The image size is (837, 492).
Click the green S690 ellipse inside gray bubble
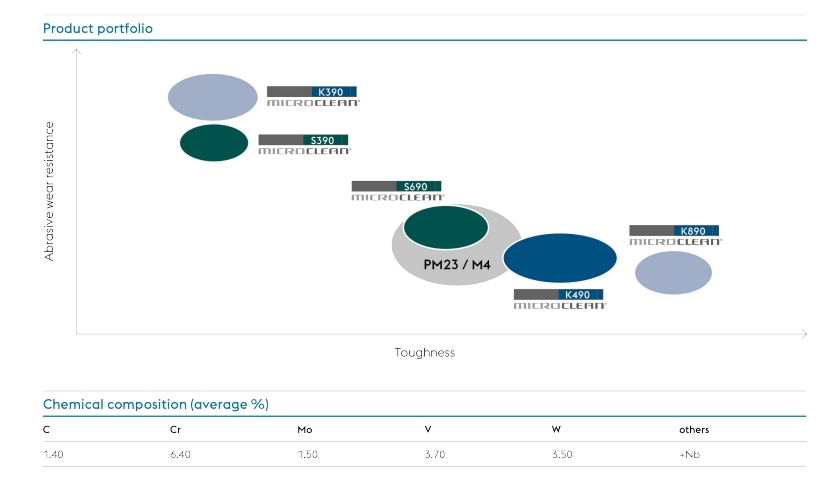click(x=446, y=227)
